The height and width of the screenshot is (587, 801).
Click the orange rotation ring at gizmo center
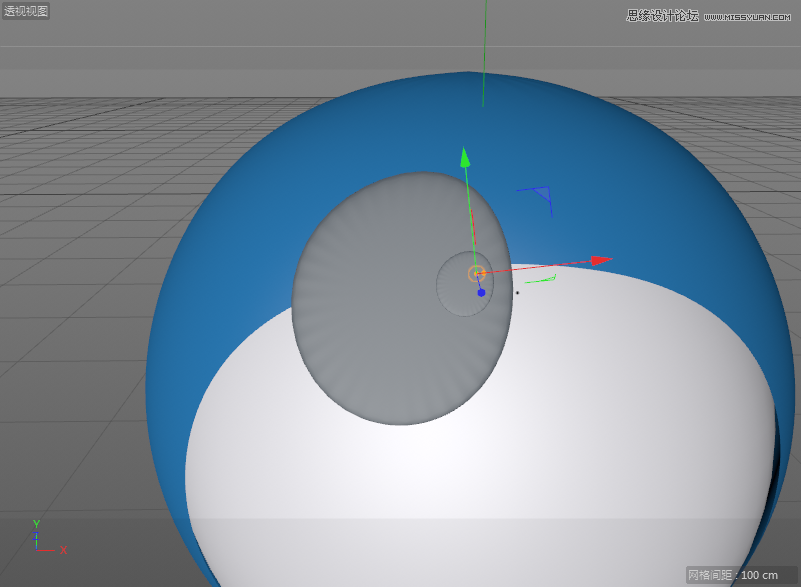click(476, 271)
